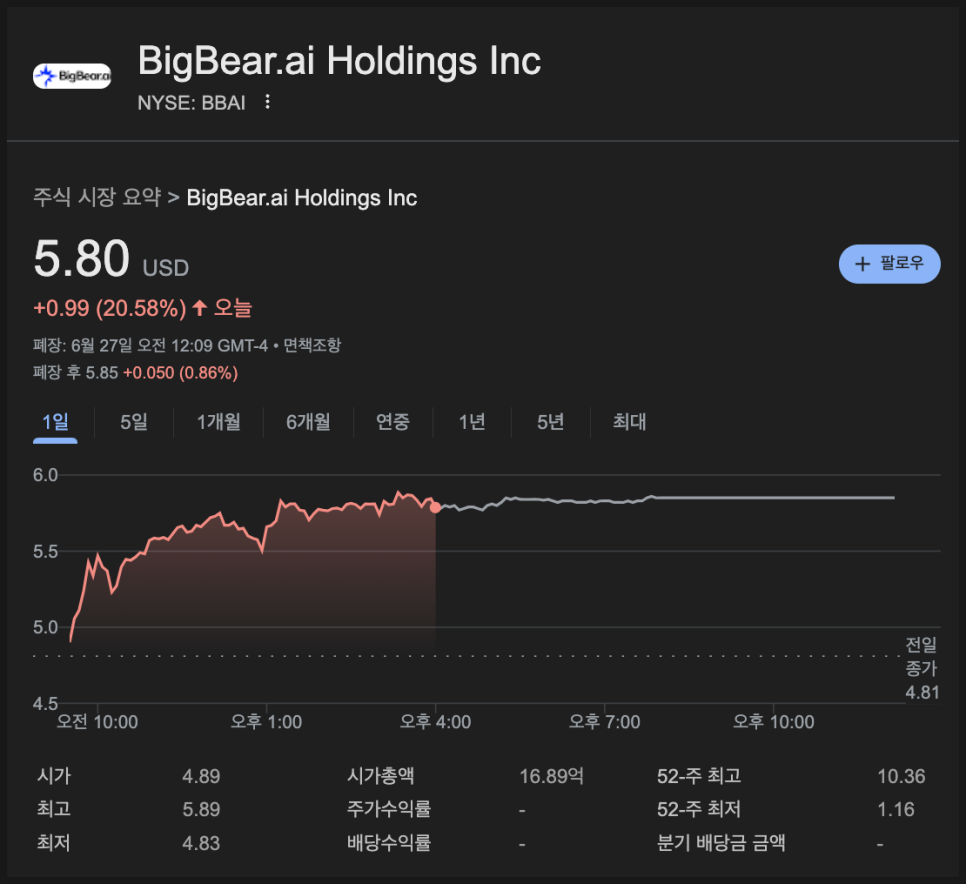The image size is (966, 884).
Task: Select the 최대 max range tab
Action: point(630,422)
